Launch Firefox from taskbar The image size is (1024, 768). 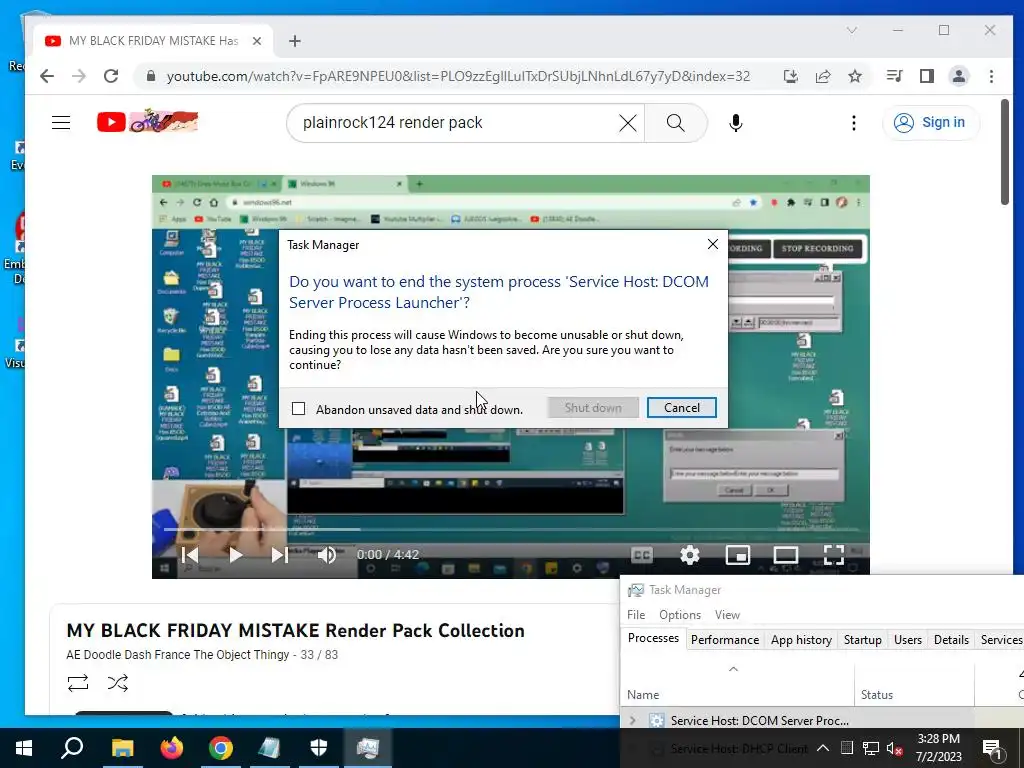[172, 748]
